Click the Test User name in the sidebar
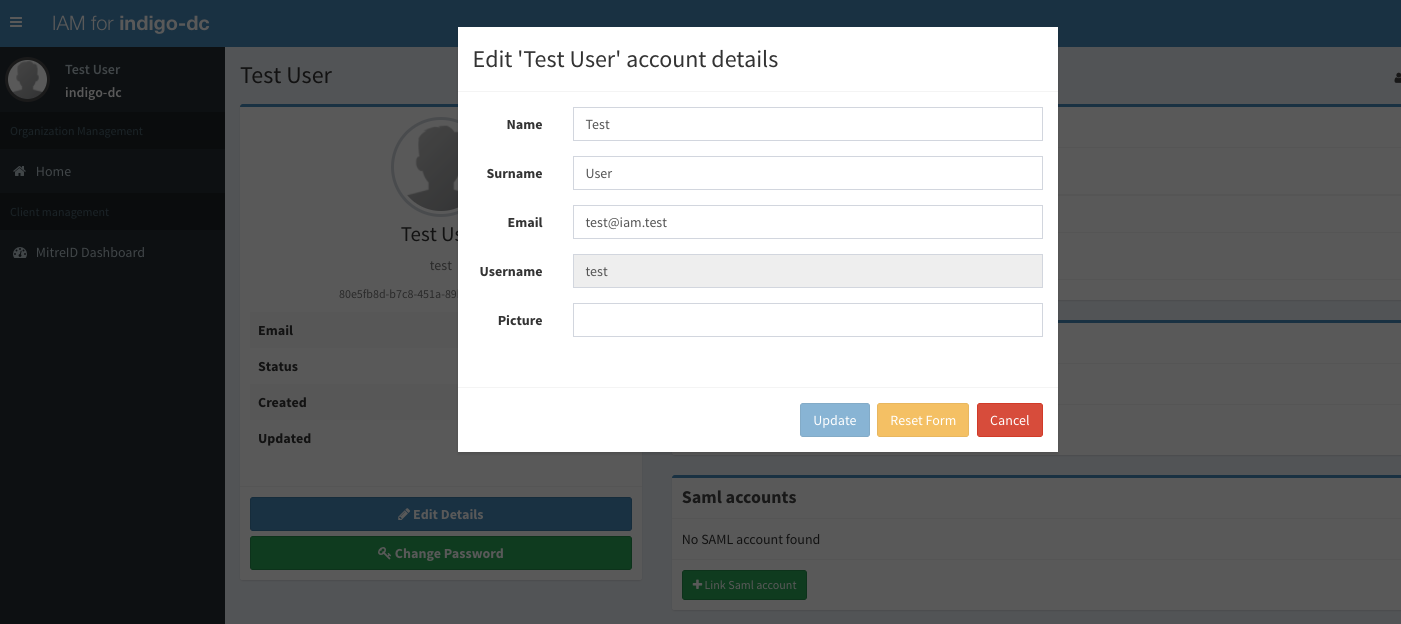 92,70
